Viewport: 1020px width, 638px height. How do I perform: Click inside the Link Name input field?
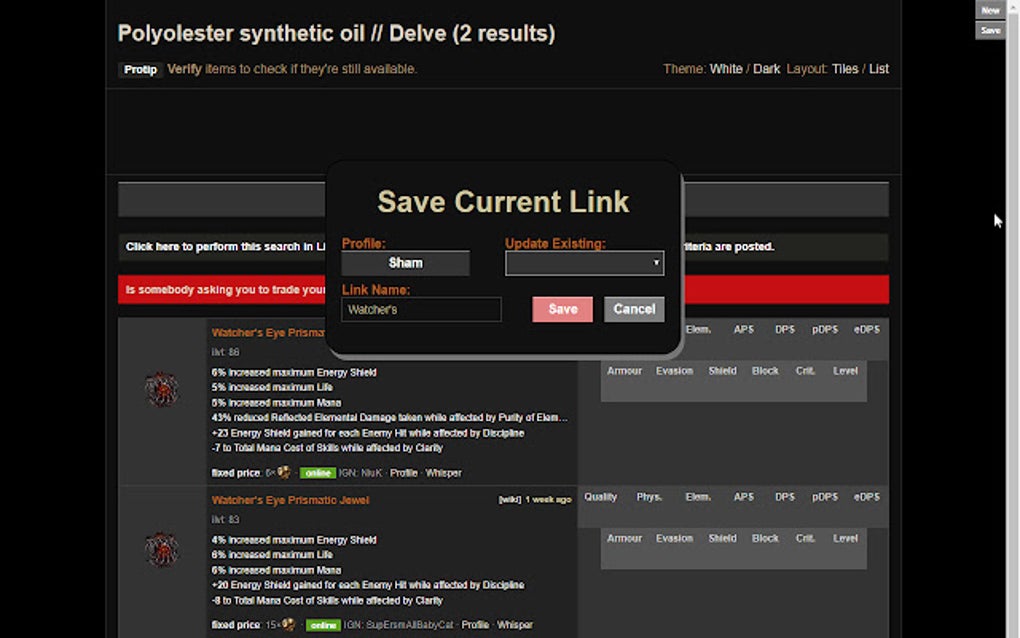coord(421,309)
